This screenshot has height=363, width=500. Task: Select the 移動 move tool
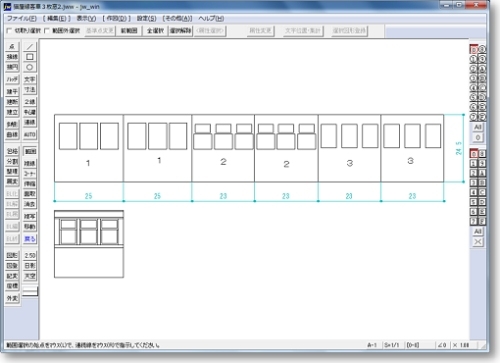point(30,227)
